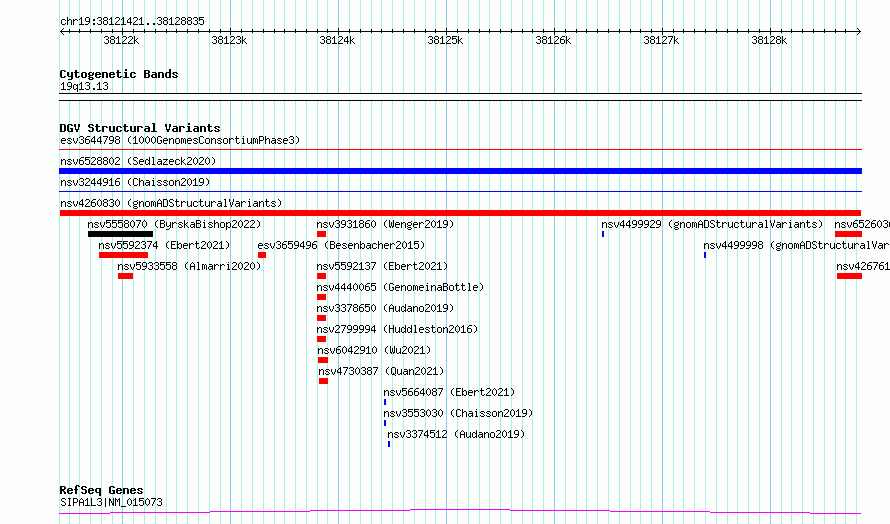The image size is (890, 524).
Task: Select nsv3374512 (Audano2019) variant
Action: (x=456, y=434)
